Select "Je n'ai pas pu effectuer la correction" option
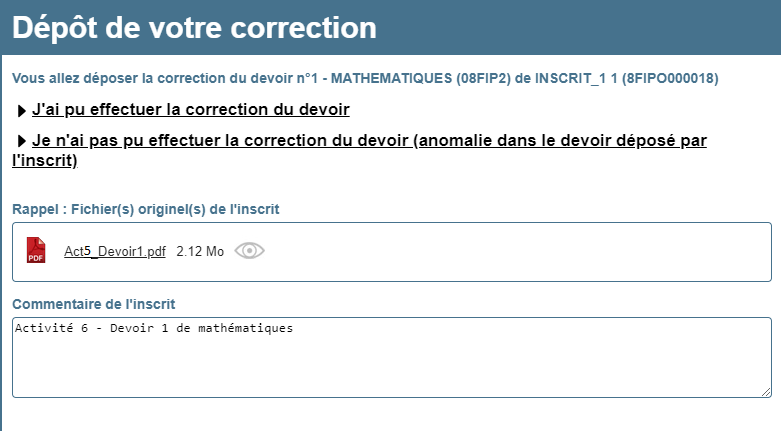Viewport: 781px width, 431px height. point(221,141)
